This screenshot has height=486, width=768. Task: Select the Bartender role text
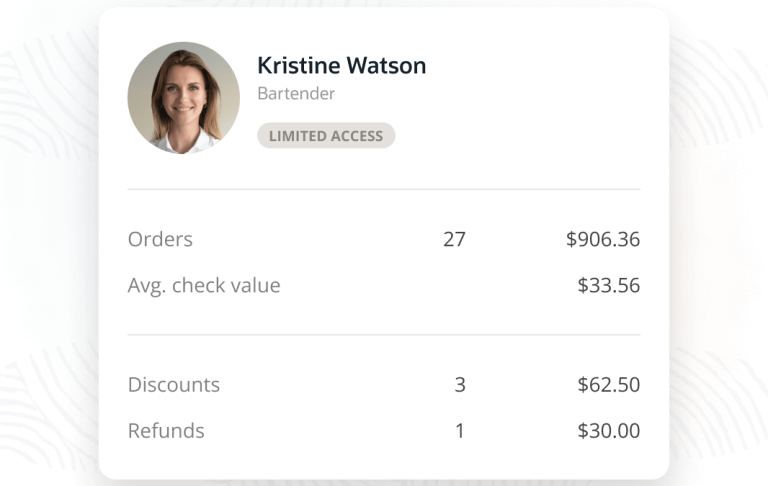click(x=295, y=94)
